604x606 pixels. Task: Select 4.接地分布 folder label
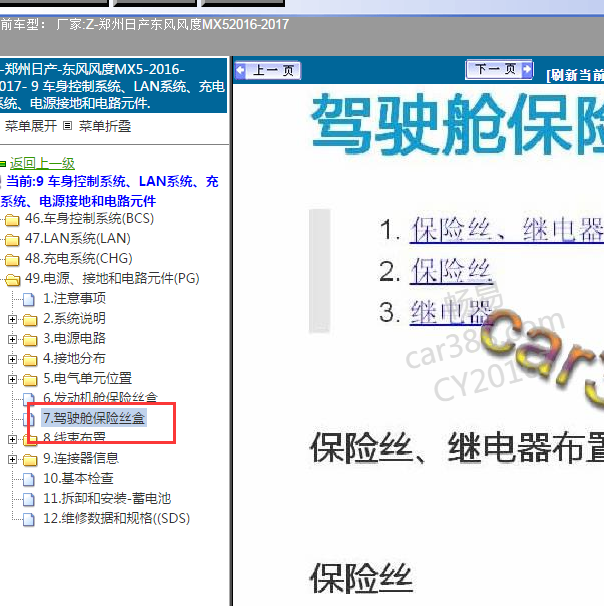coord(74,359)
